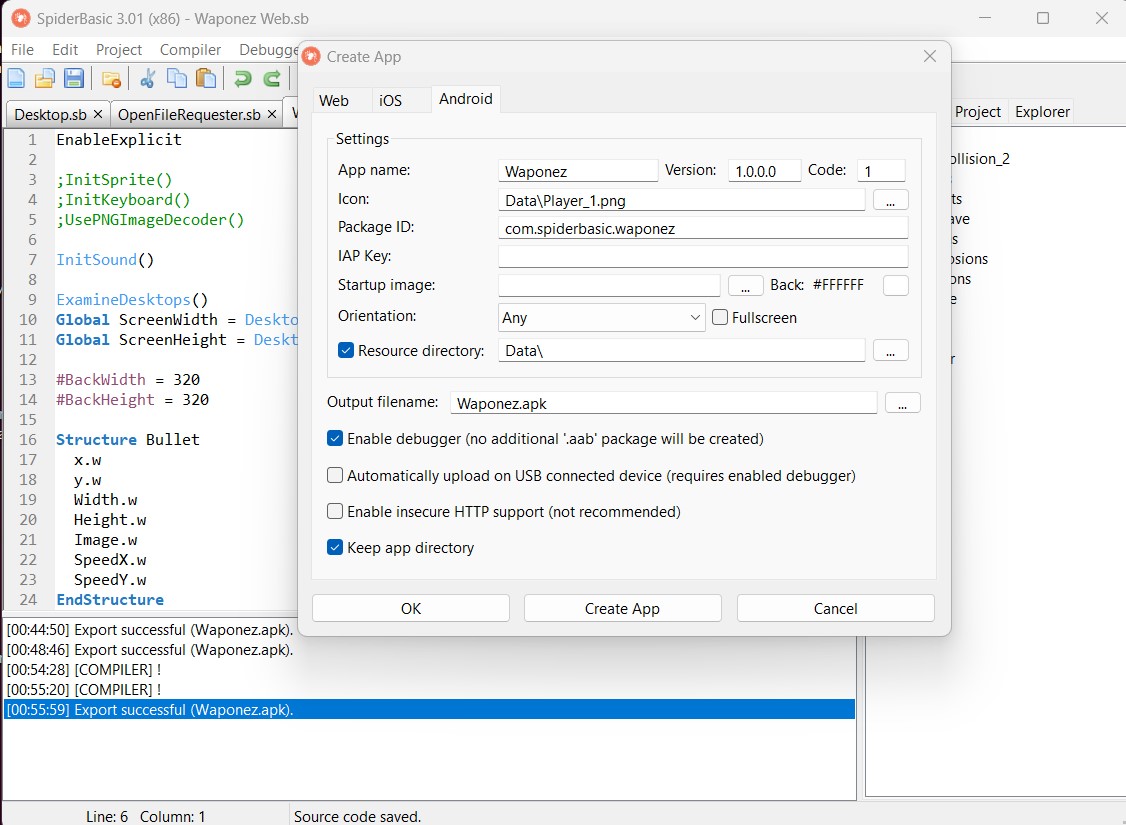1126x825 pixels.
Task: Click the Cut scissors toolbar icon
Action: 148,78
